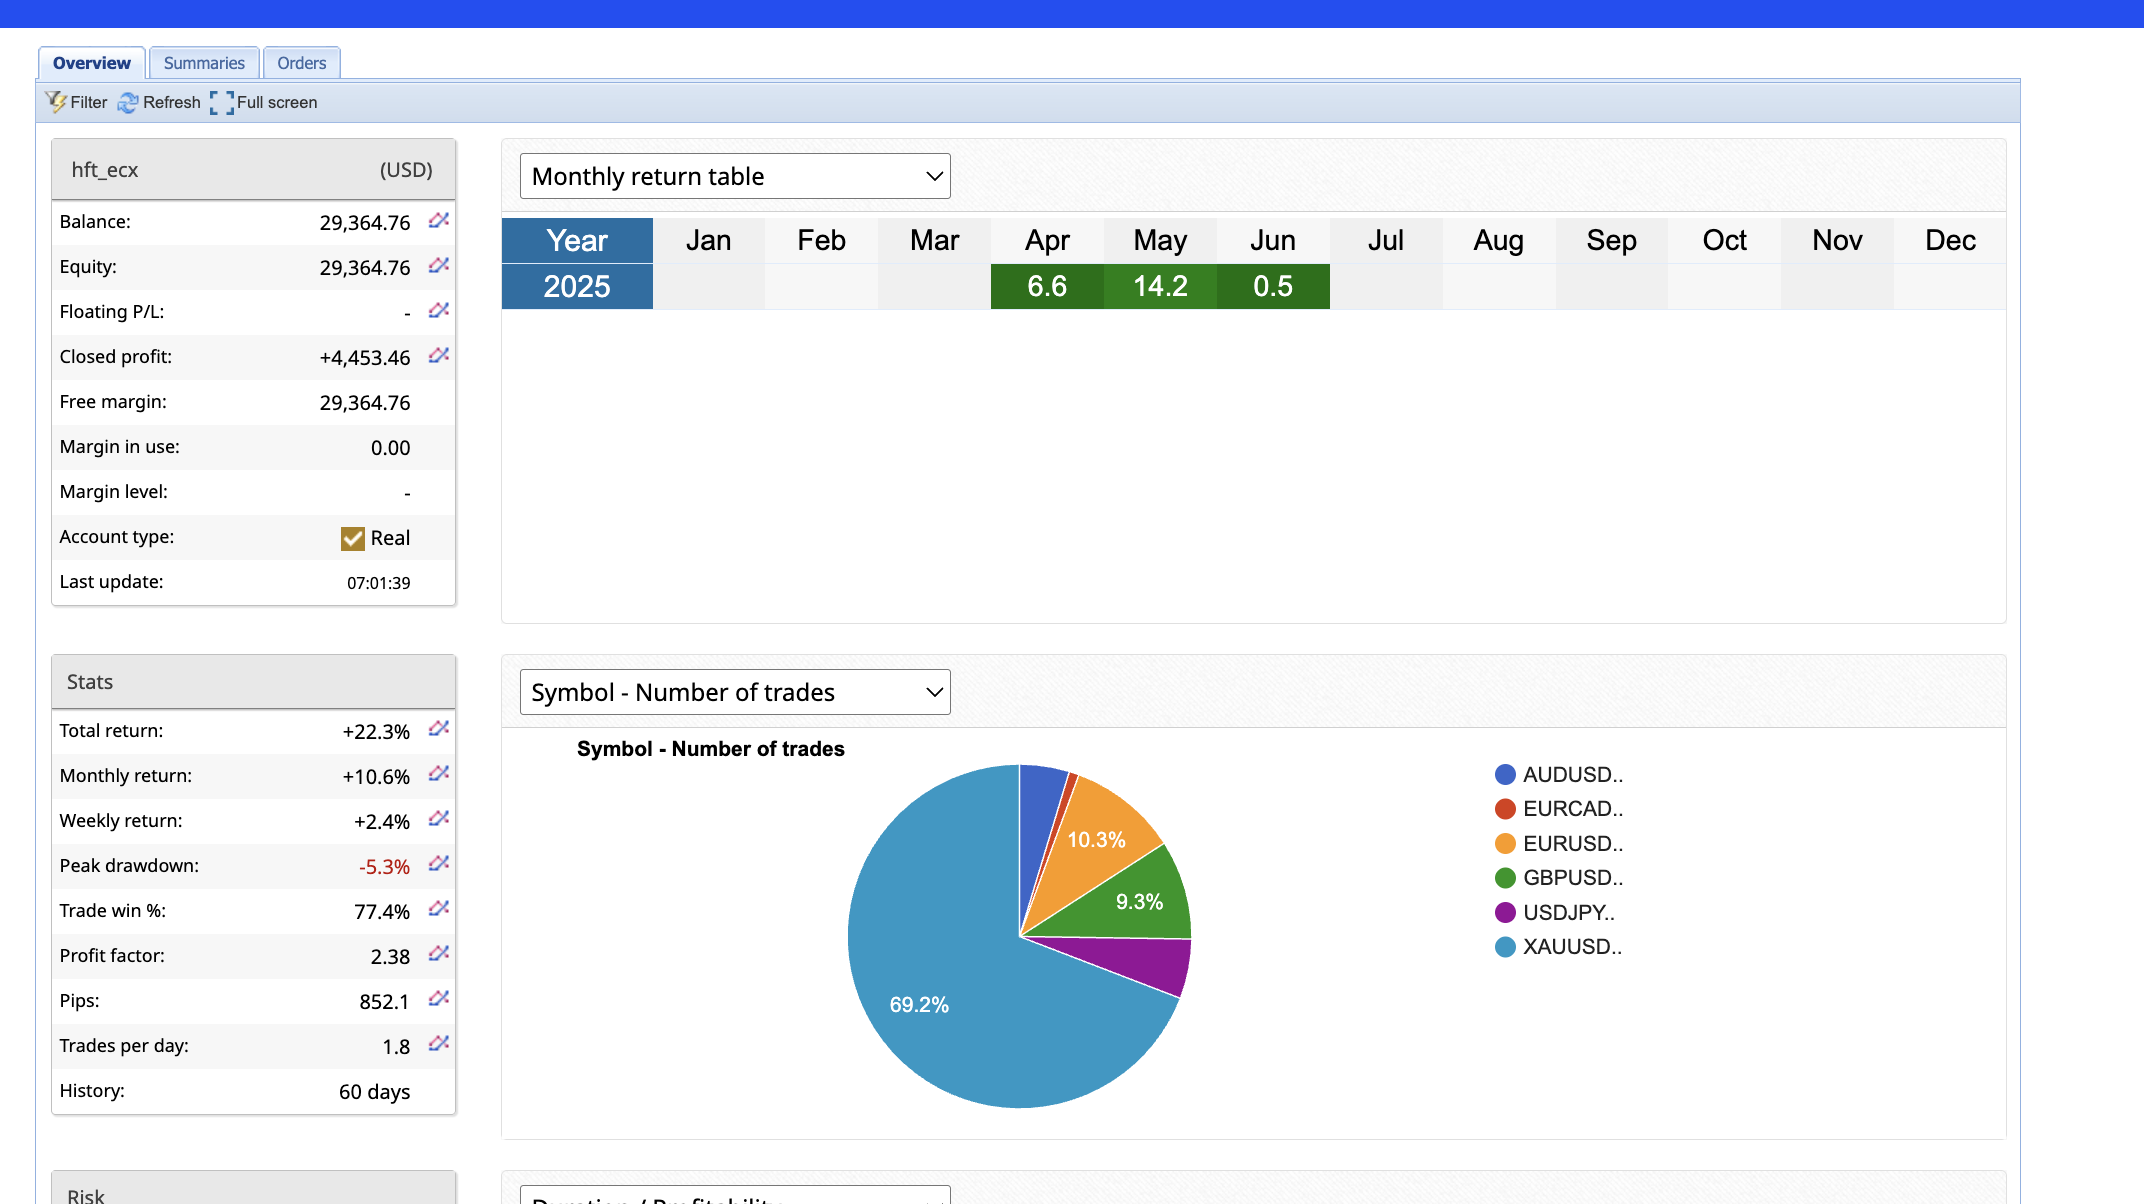Click chart icon beside Profit factor
Viewport: 2144px width, 1204px height.
tap(438, 955)
